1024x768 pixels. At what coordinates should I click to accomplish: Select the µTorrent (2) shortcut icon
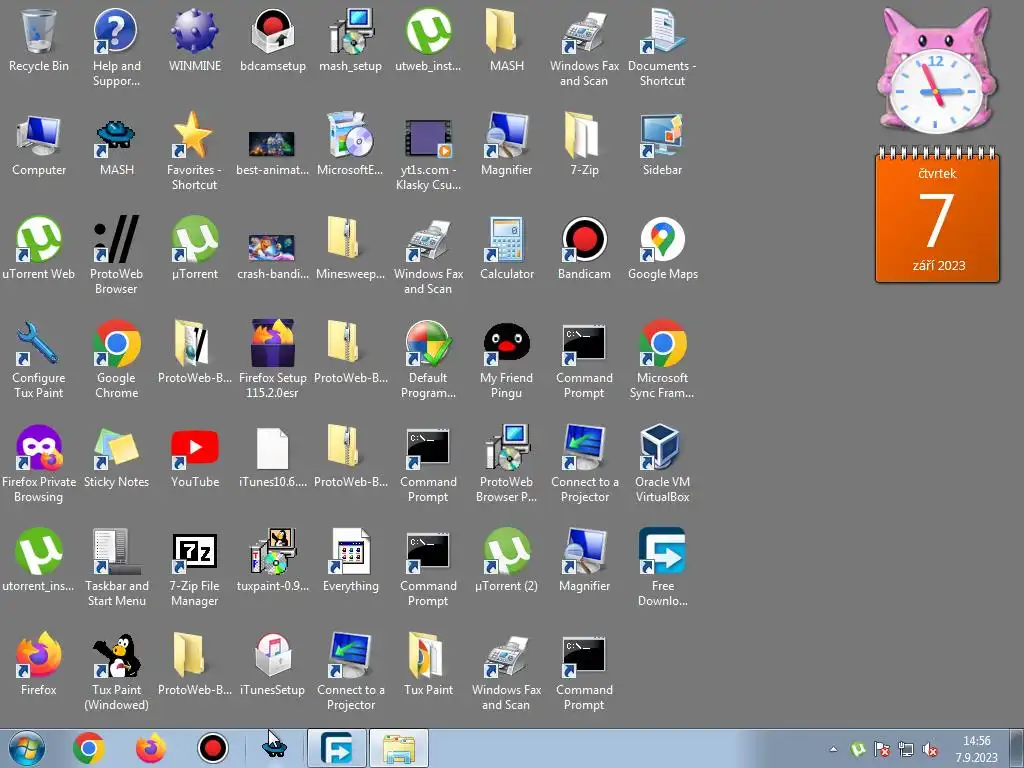click(506, 551)
